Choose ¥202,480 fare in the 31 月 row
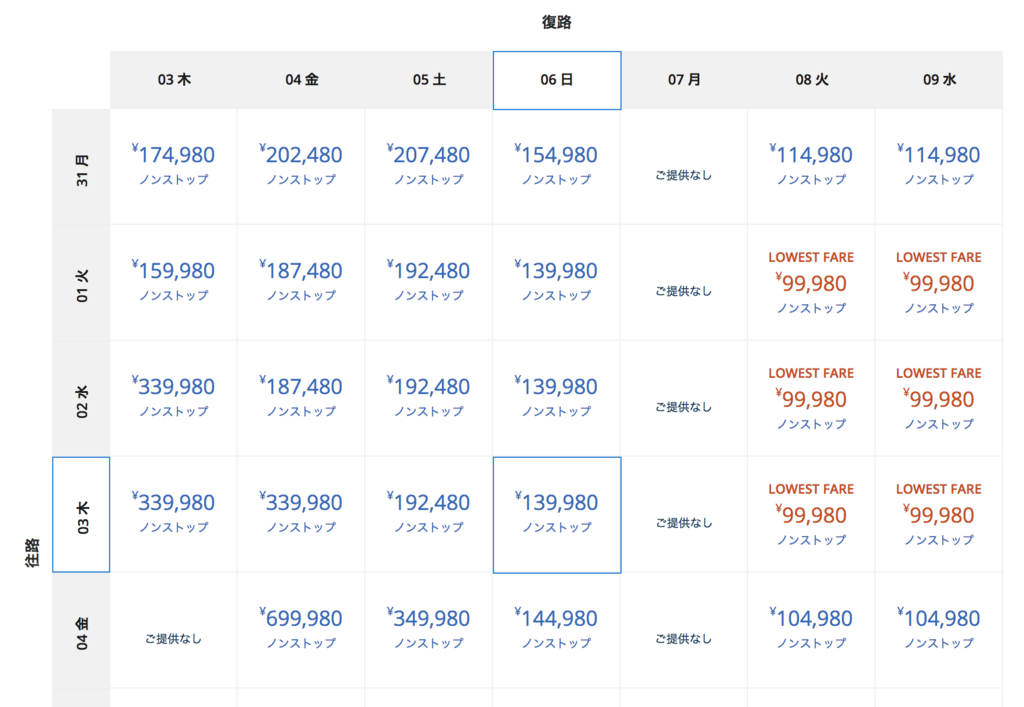1024x707 pixels. (301, 167)
